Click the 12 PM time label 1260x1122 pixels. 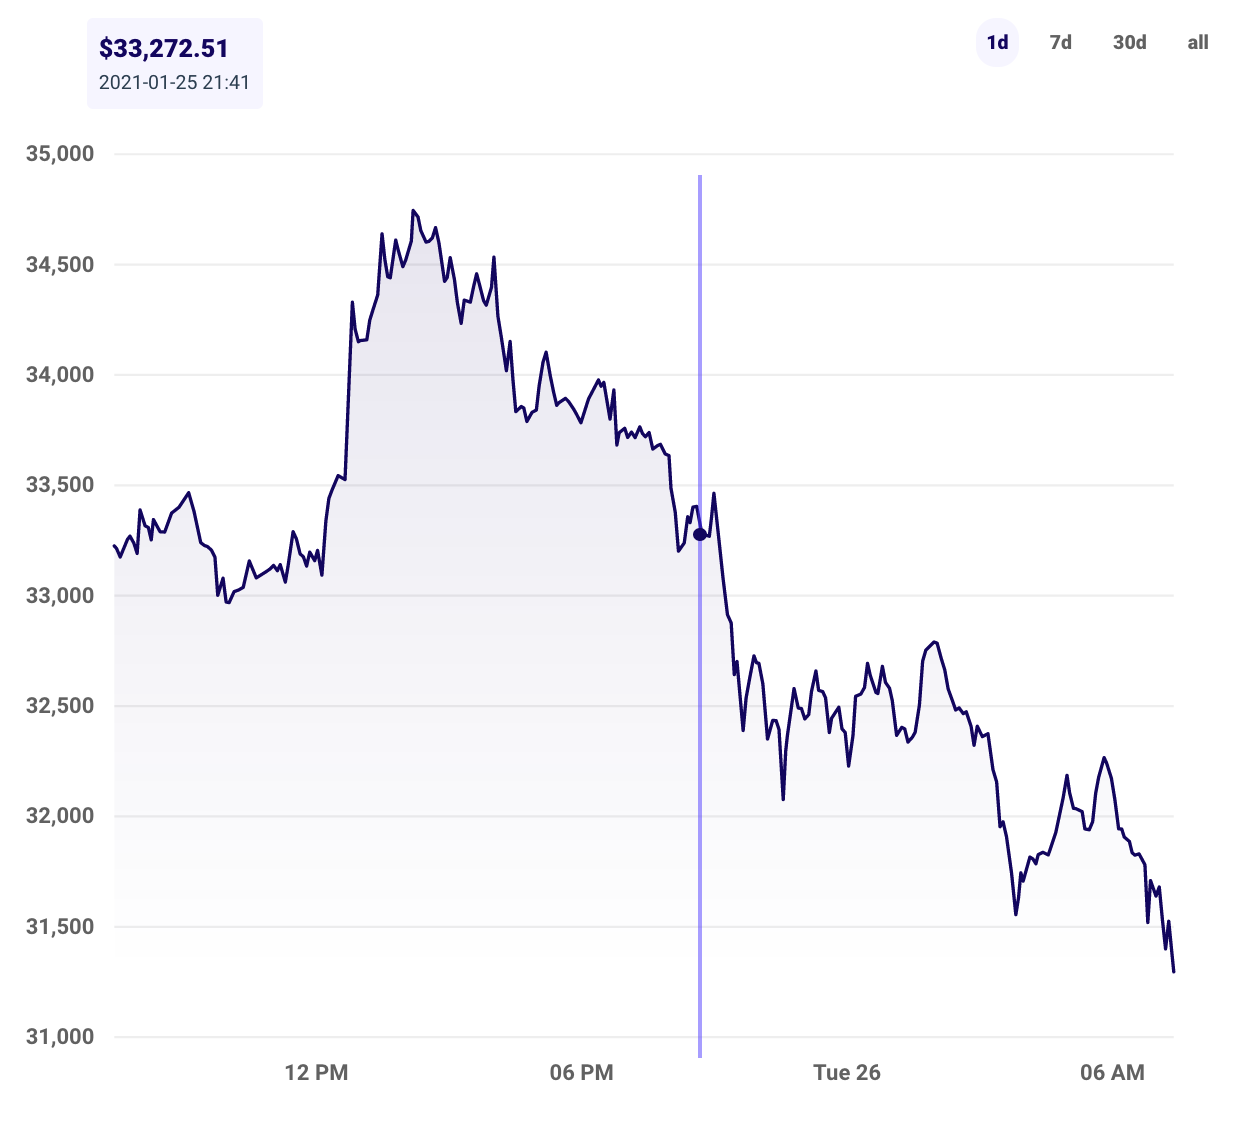coord(315,1072)
